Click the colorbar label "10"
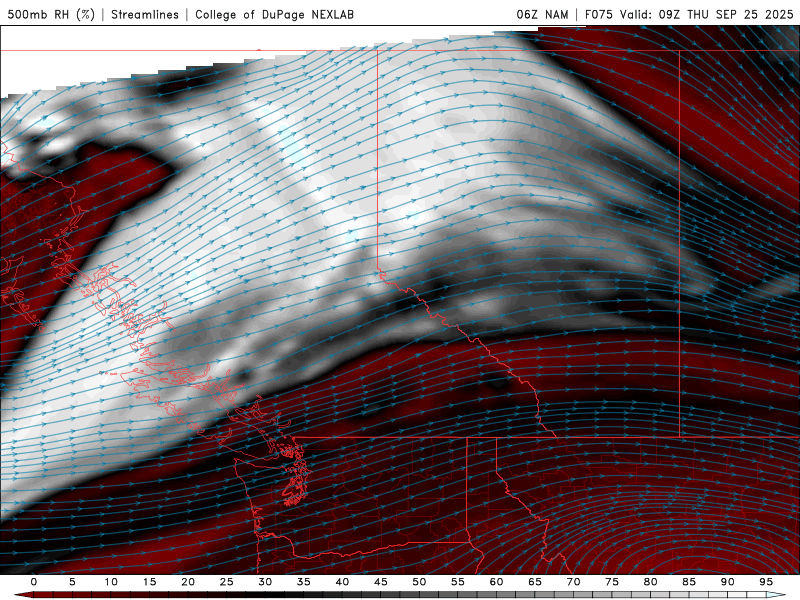The image size is (800, 600). click(111, 582)
